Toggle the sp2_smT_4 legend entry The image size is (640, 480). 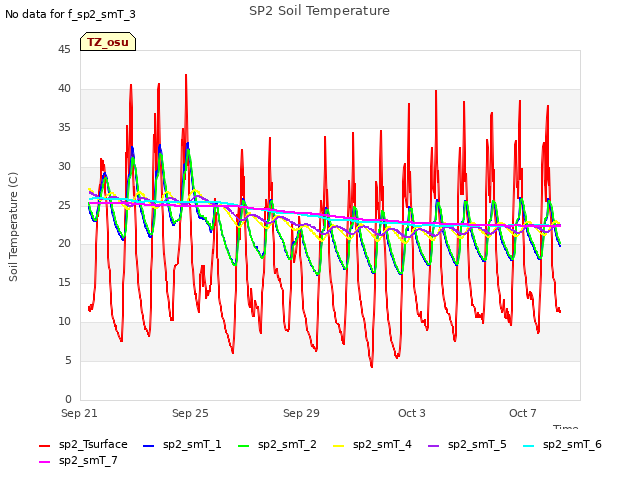(x=372, y=444)
